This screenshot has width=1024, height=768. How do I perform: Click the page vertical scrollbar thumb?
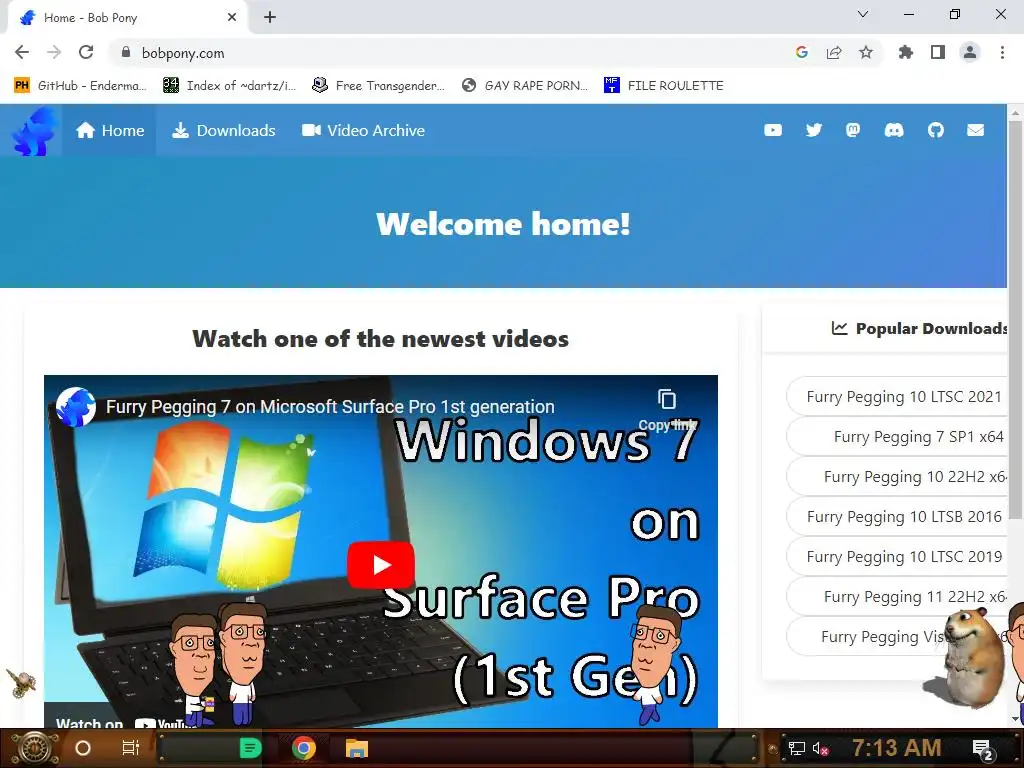tap(1016, 320)
